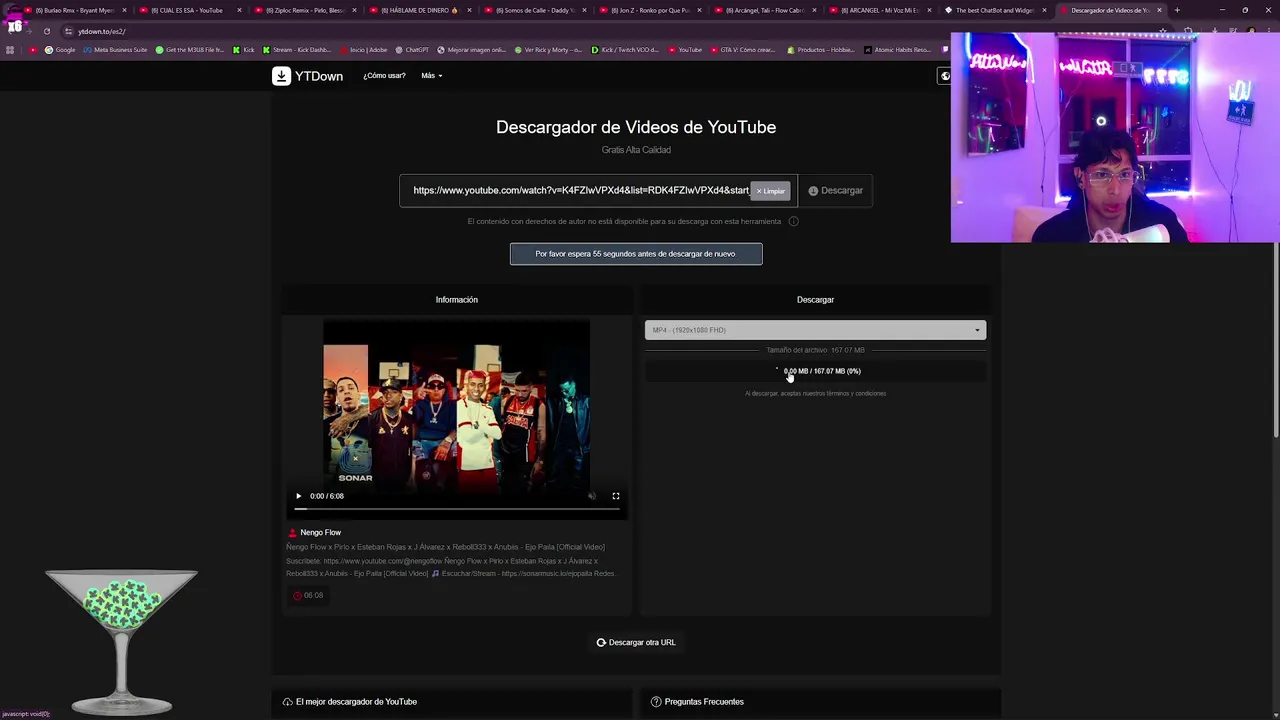Viewport: 1280px width, 720px height.
Task: Enter fullscreen on the video preview
Action: (616, 496)
